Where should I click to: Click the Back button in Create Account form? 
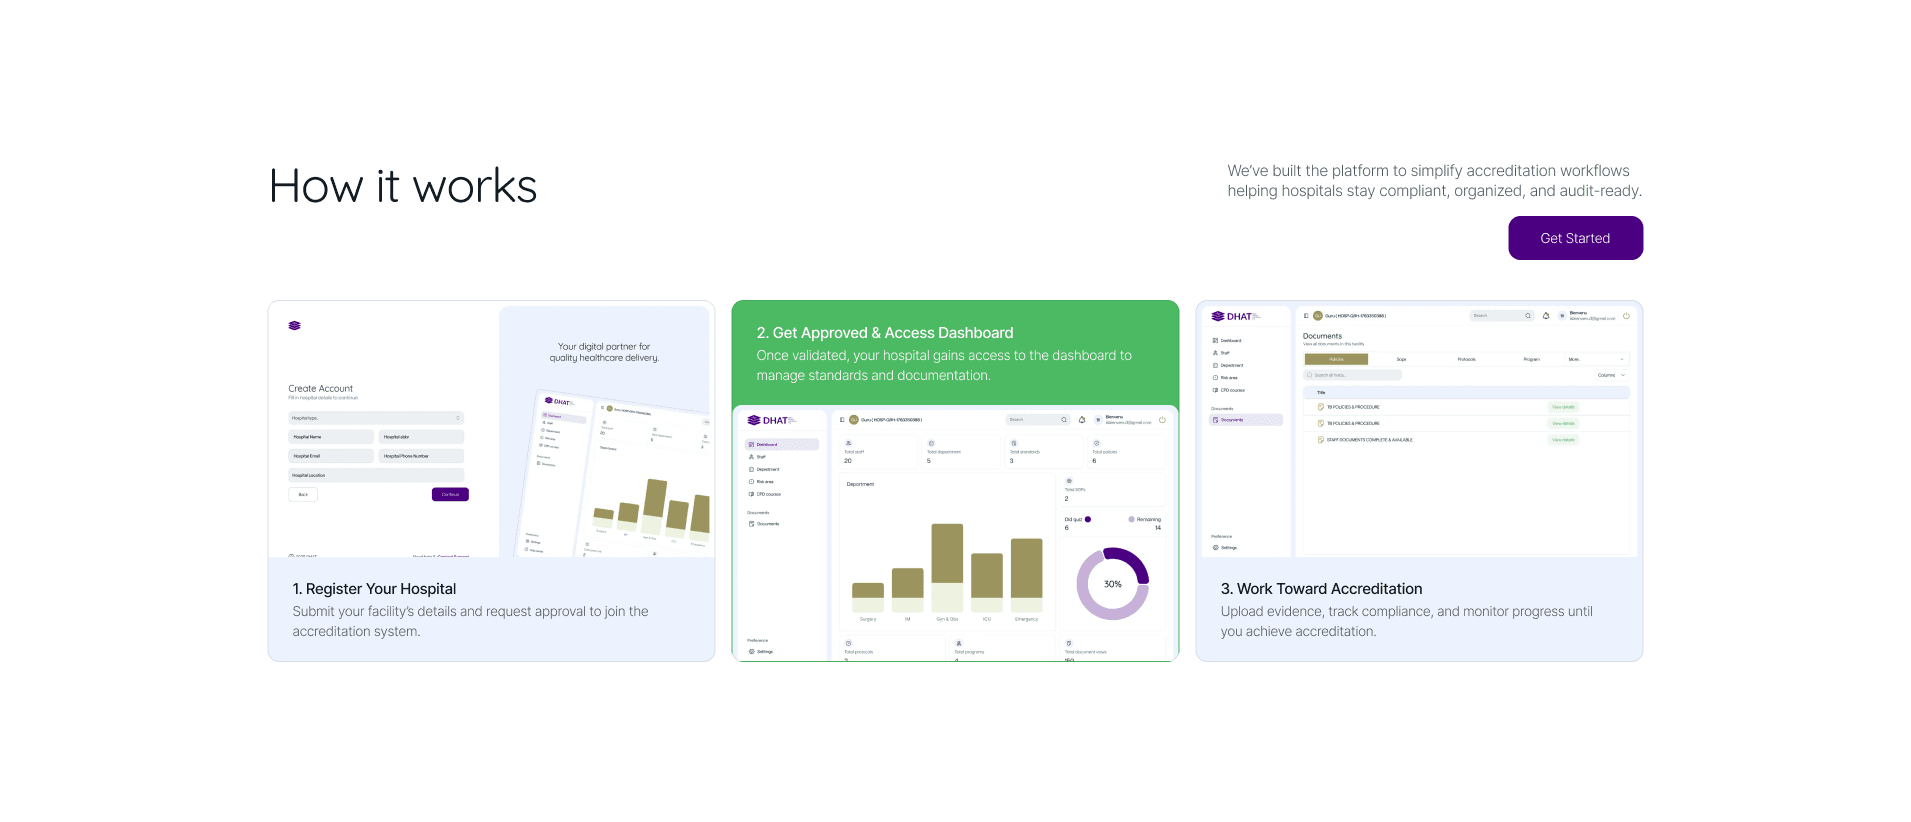pyautogui.click(x=303, y=494)
